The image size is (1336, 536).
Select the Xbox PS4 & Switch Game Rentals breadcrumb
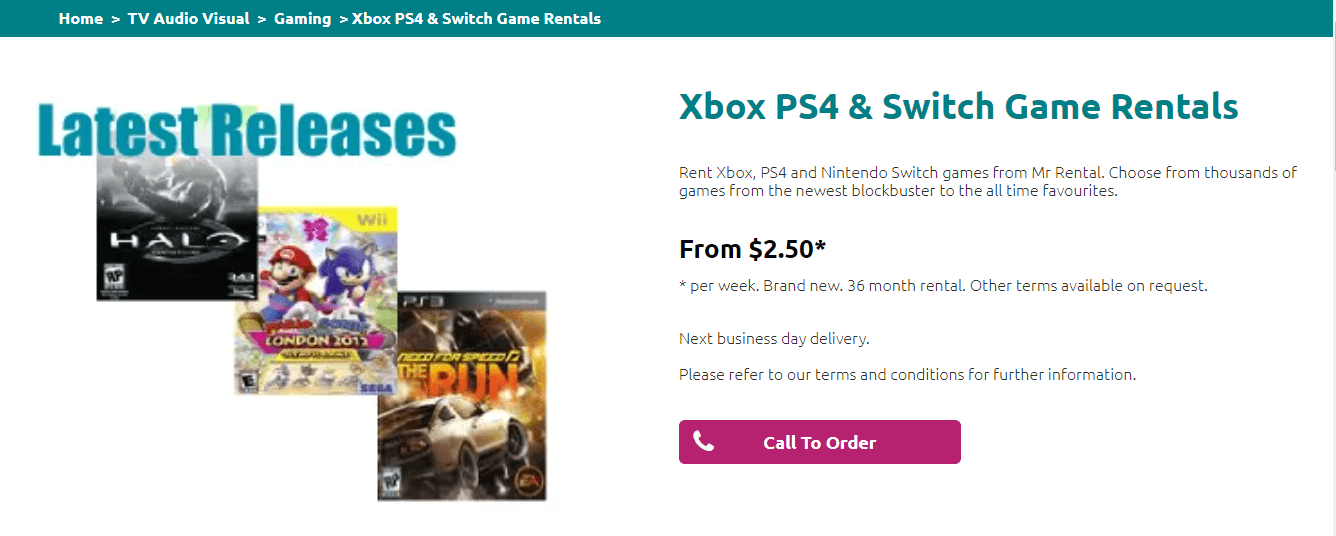point(477,19)
